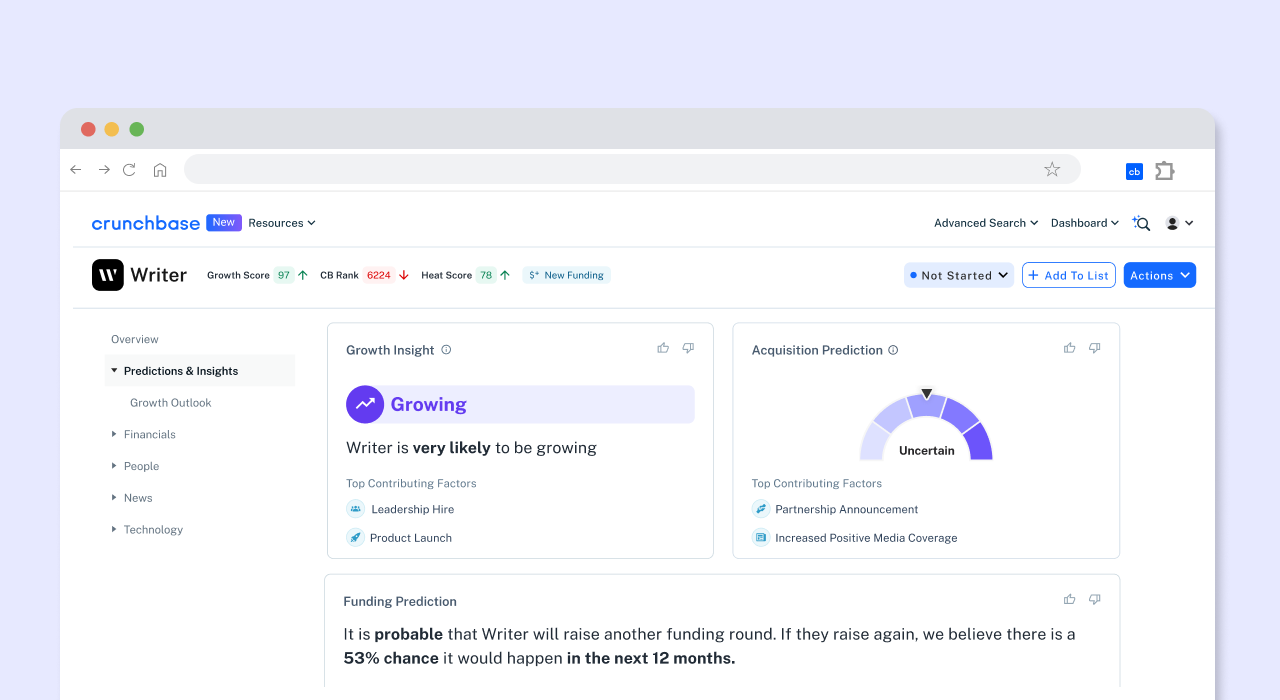Bookmark page with the star icon
Image resolution: width=1280 pixels, height=700 pixels.
(1052, 169)
